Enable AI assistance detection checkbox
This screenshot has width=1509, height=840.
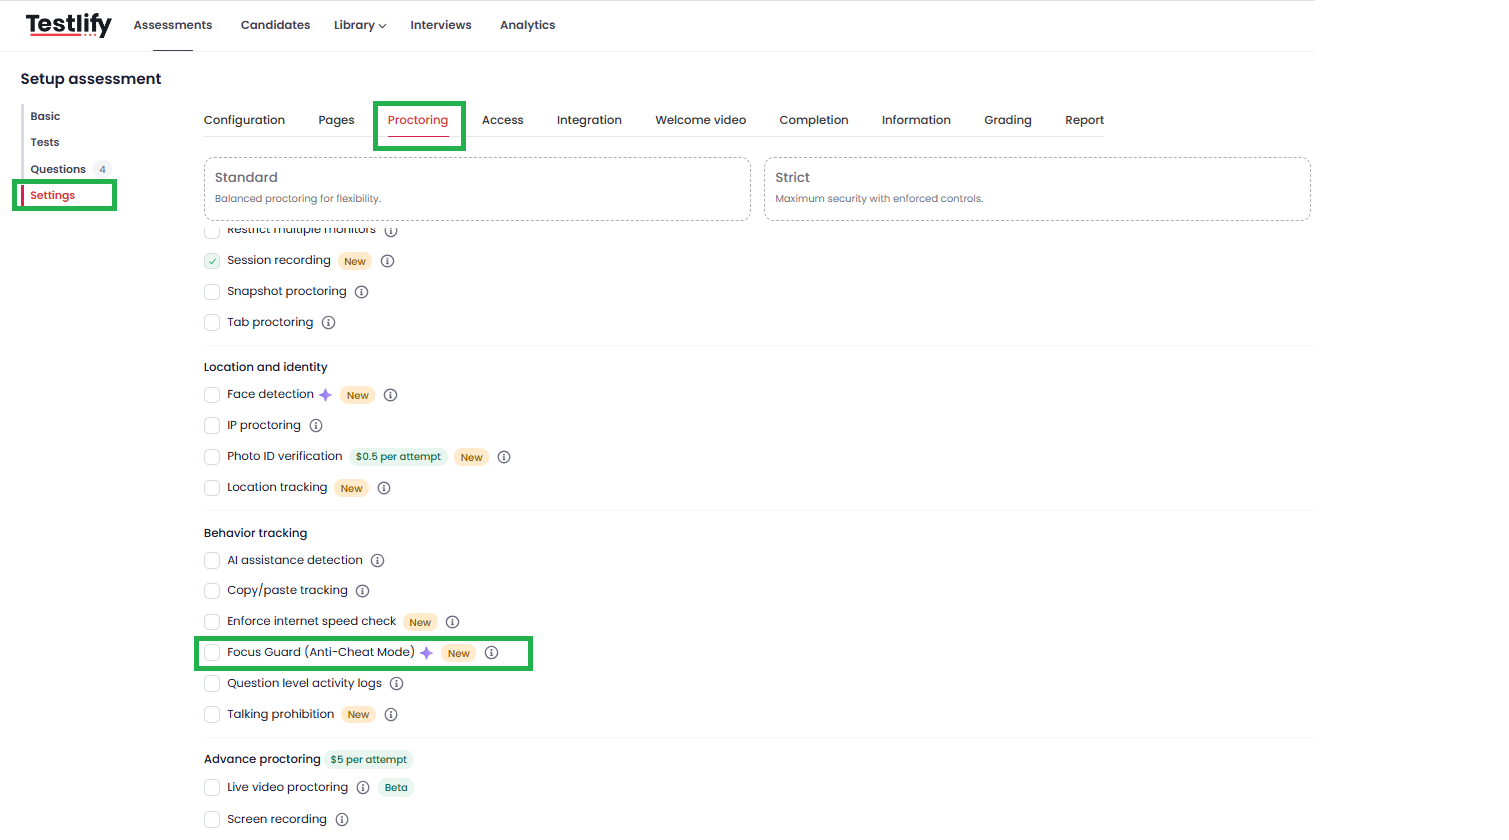click(212, 561)
